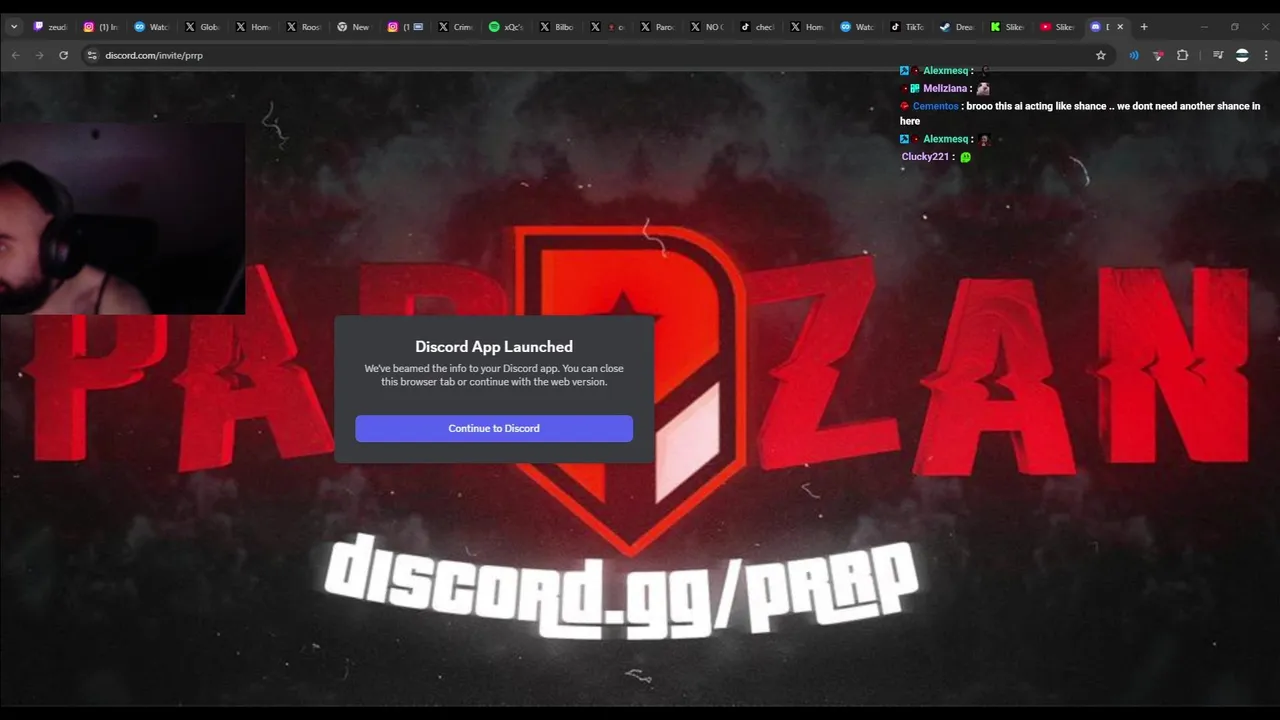Viewport: 1280px width, 720px height.
Task: Switch to the 'Paroc' X tab
Action: click(x=658, y=27)
